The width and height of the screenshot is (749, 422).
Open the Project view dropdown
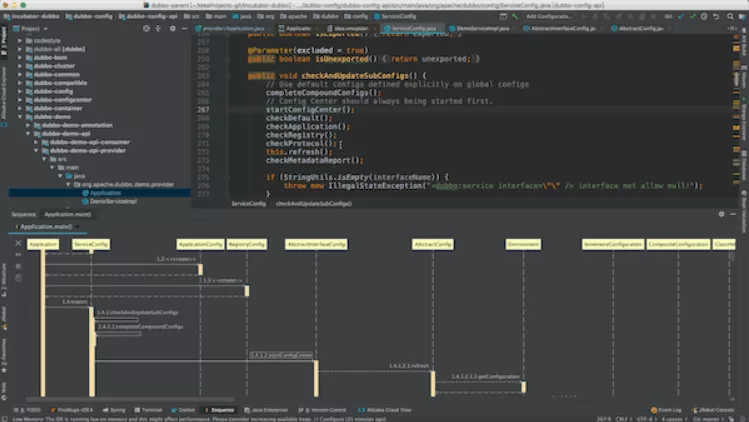(x=31, y=29)
